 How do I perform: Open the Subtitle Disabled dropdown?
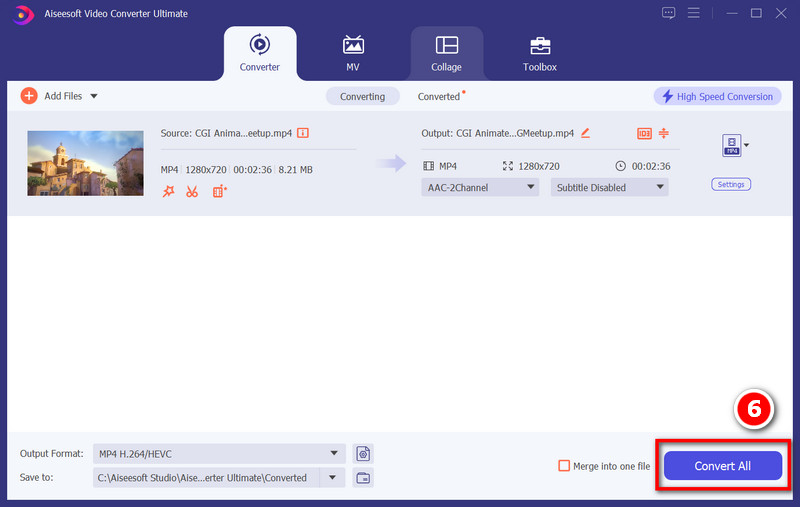608,187
